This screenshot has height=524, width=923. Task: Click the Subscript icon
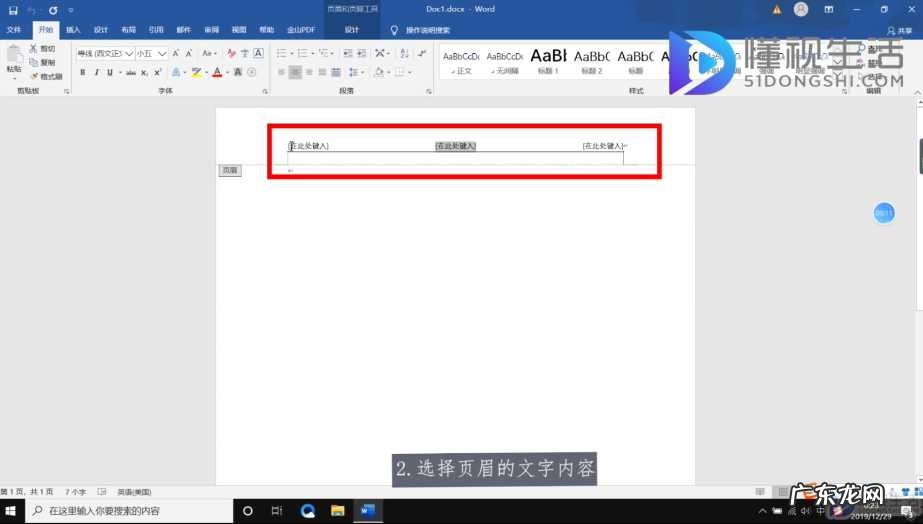[x=144, y=72]
